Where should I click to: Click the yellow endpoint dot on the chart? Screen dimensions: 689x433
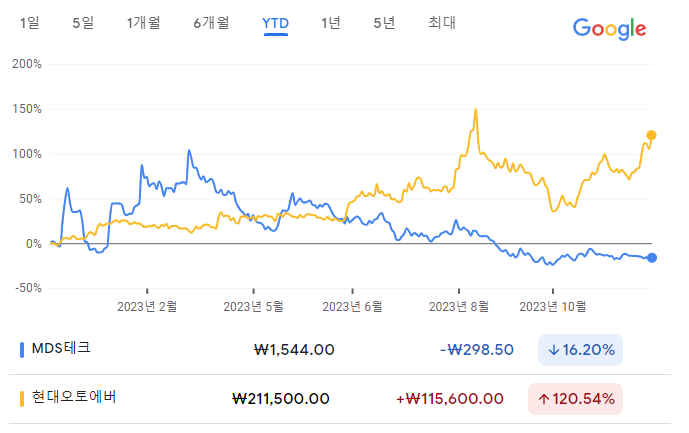click(651, 135)
